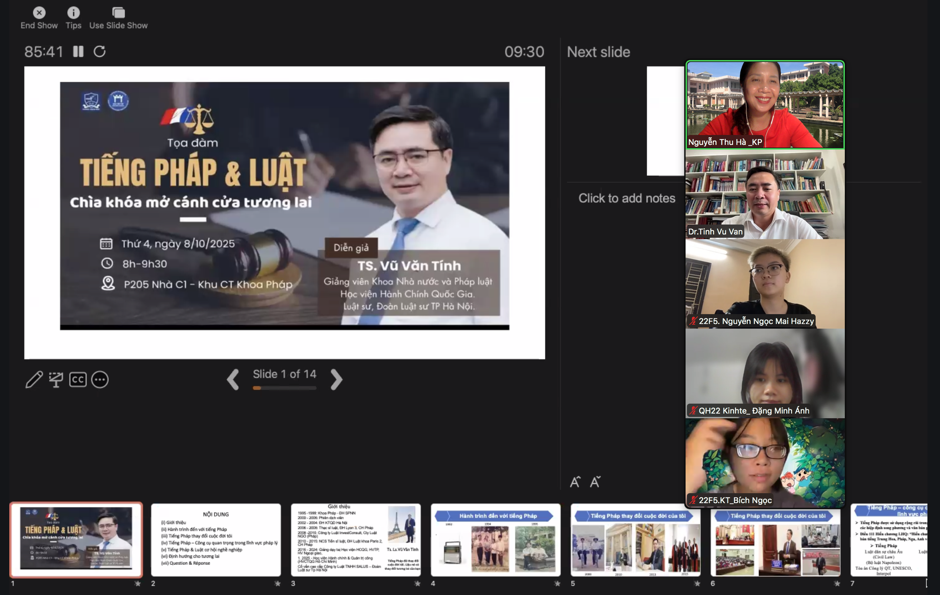This screenshot has width=940, height=595.
Task: Click the Use Slide Show icon
Action: coord(118,13)
